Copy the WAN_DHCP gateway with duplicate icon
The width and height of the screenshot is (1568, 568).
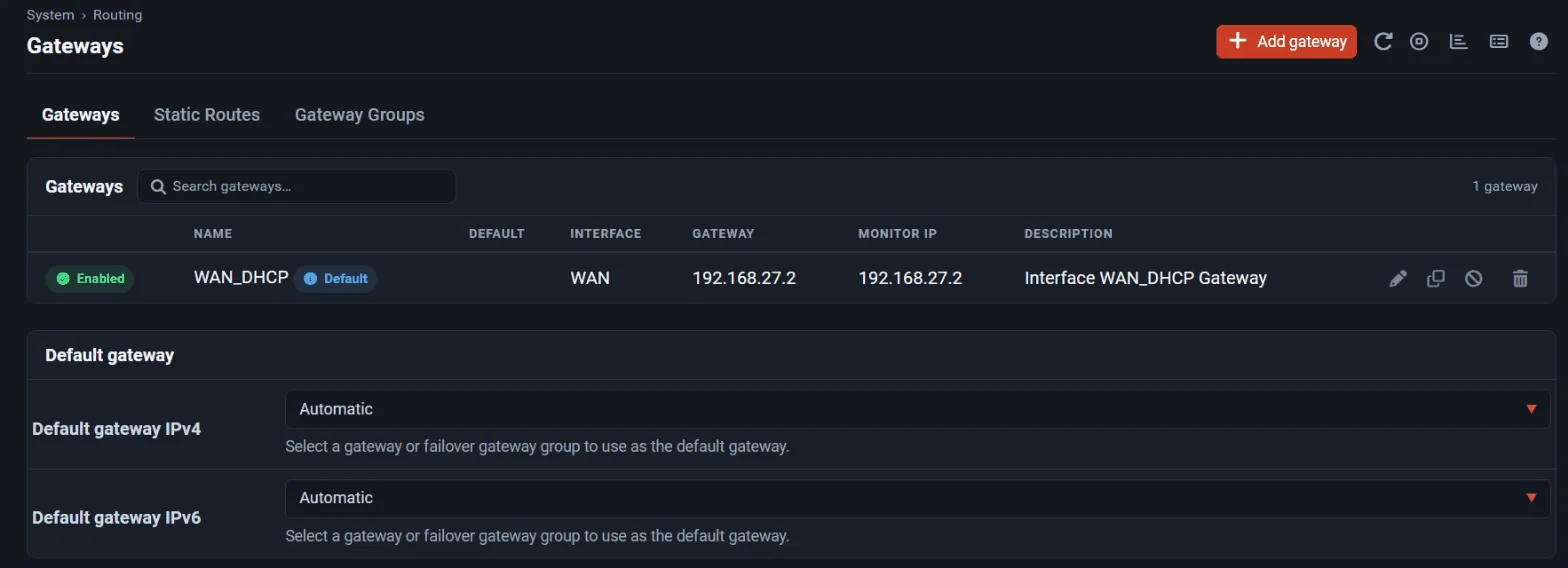click(1436, 279)
